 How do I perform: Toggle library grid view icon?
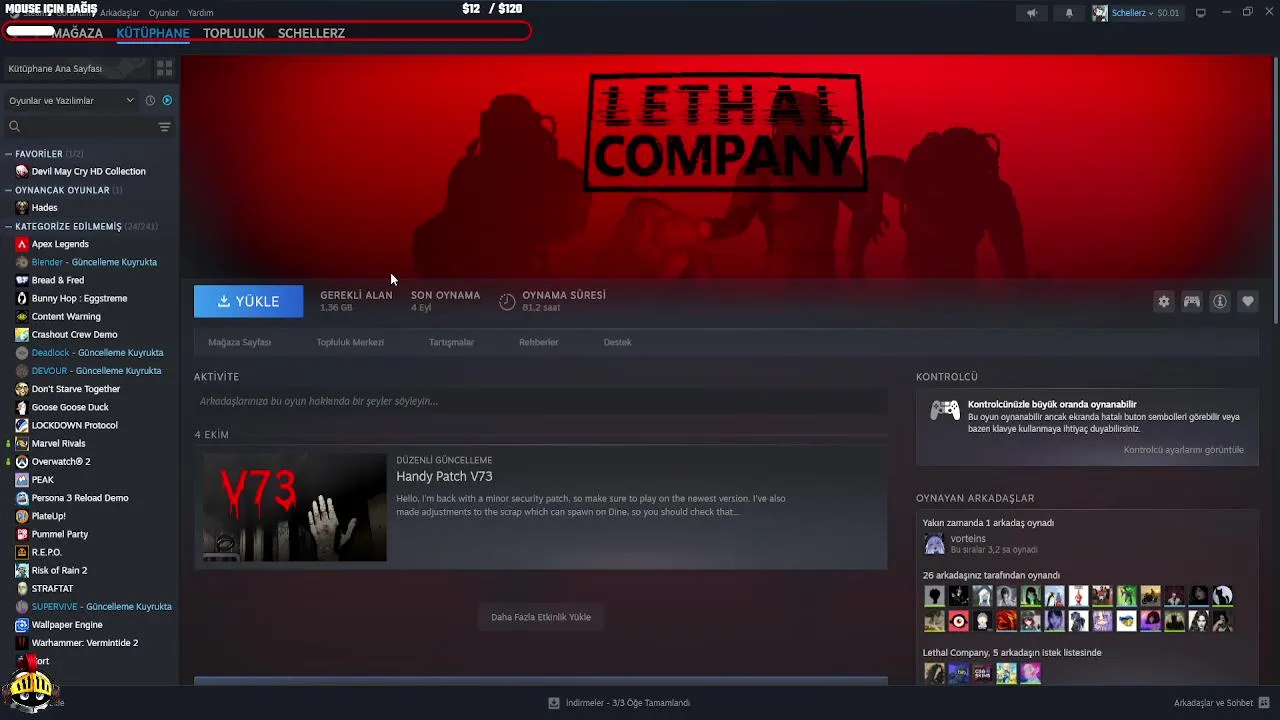(x=165, y=69)
